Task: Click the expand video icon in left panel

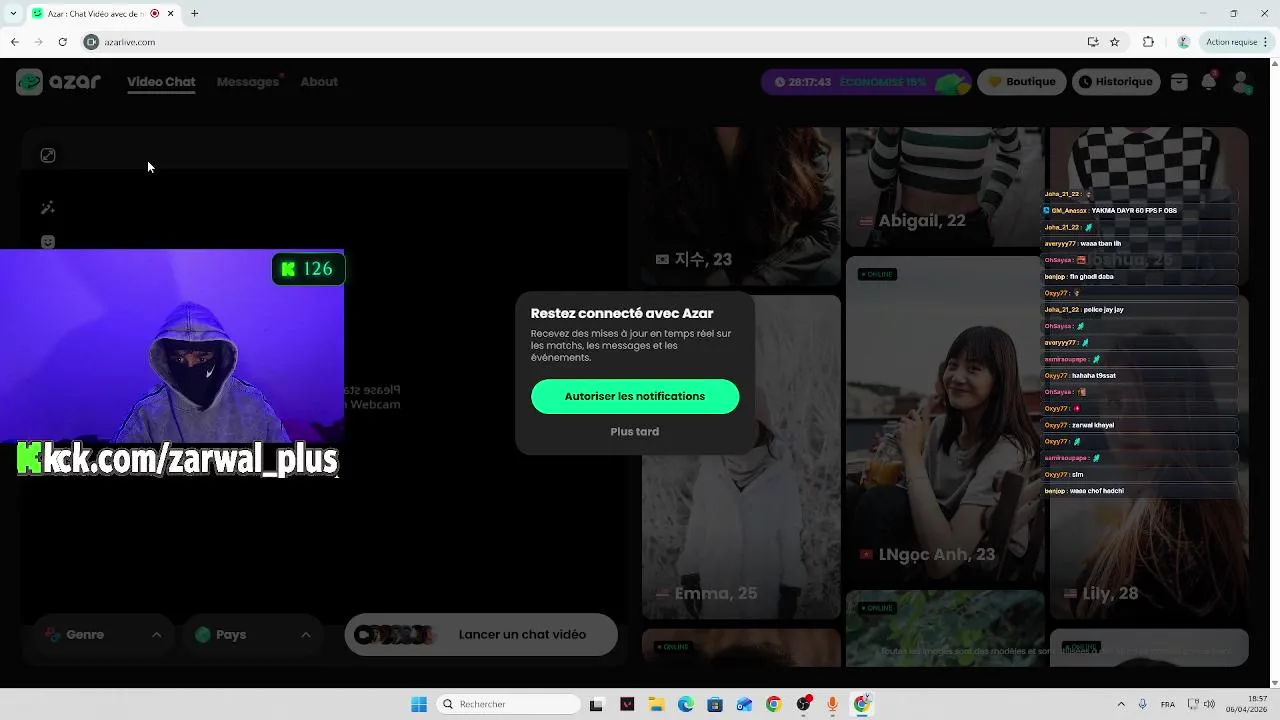Action: pyautogui.click(x=48, y=155)
